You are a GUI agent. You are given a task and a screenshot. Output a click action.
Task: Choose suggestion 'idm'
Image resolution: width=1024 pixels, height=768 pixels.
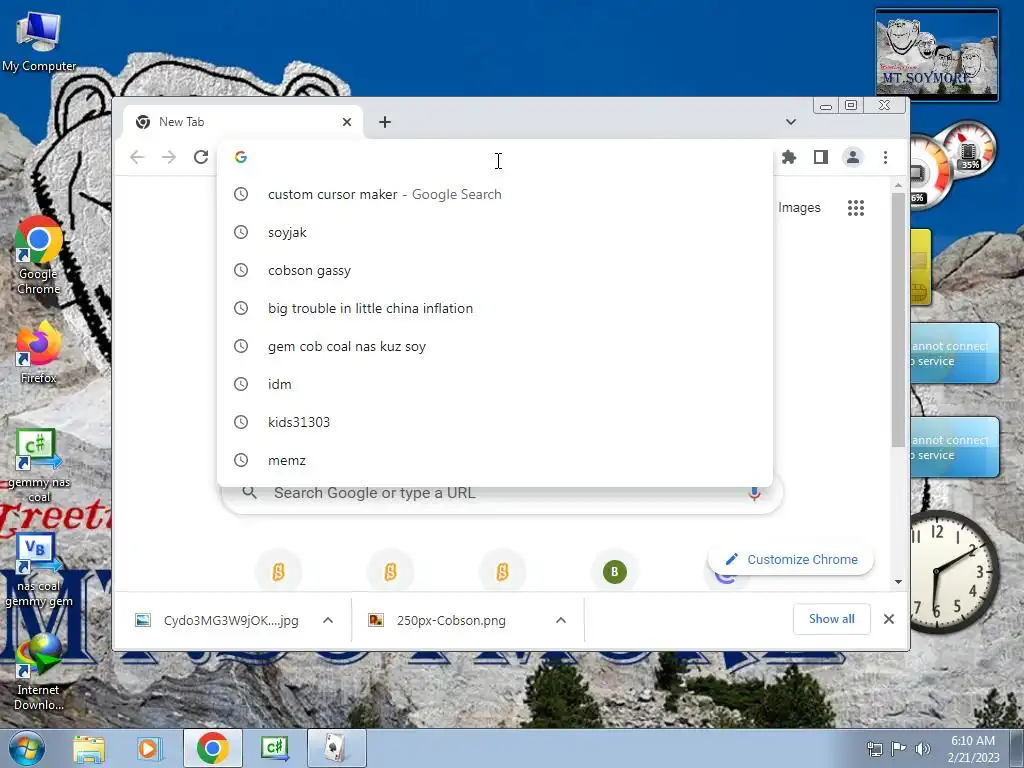coord(494,384)
